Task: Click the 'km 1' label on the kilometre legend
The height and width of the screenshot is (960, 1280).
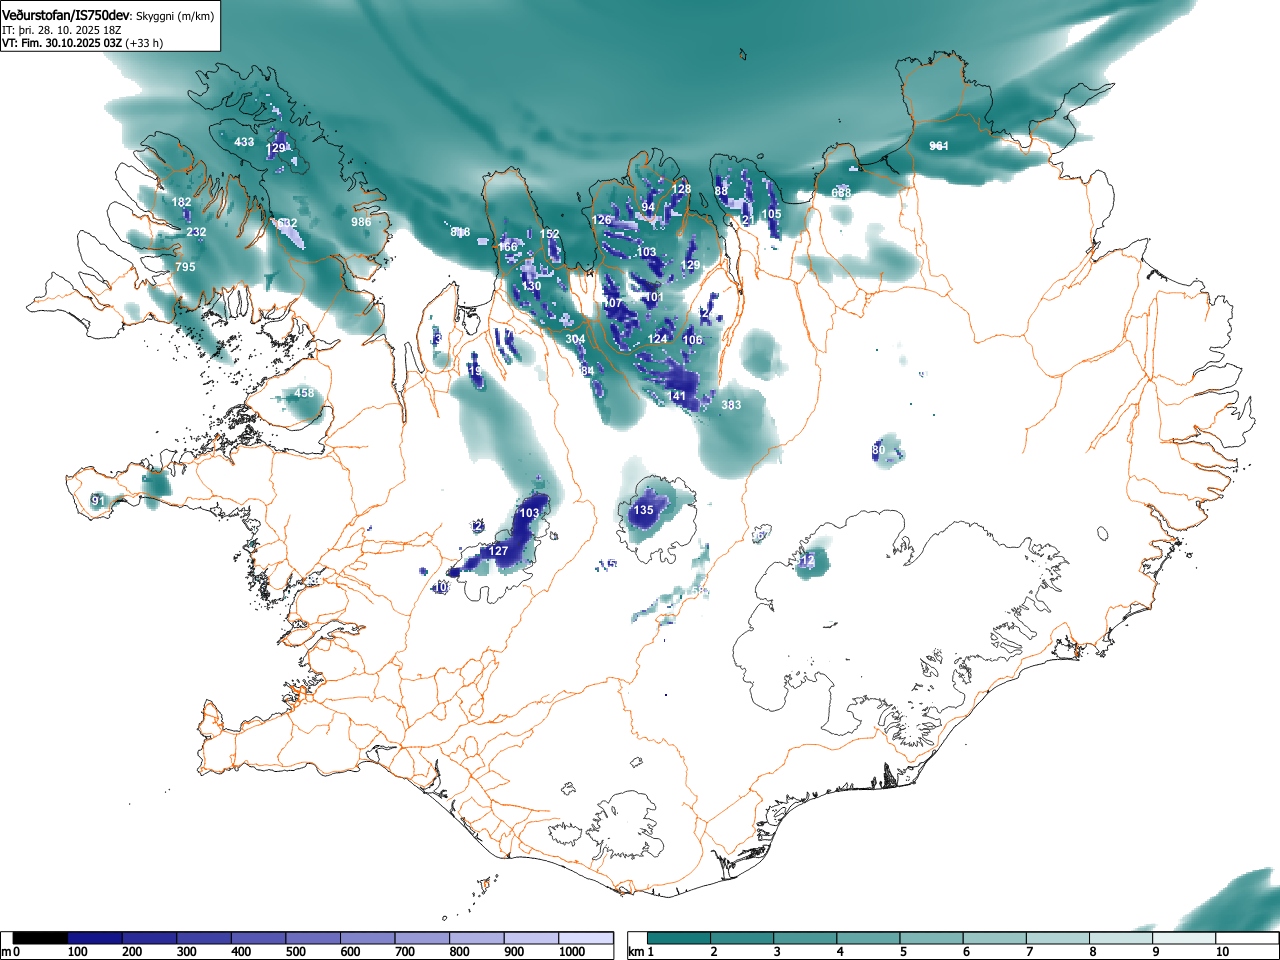Action: click(x=641, y=952)
